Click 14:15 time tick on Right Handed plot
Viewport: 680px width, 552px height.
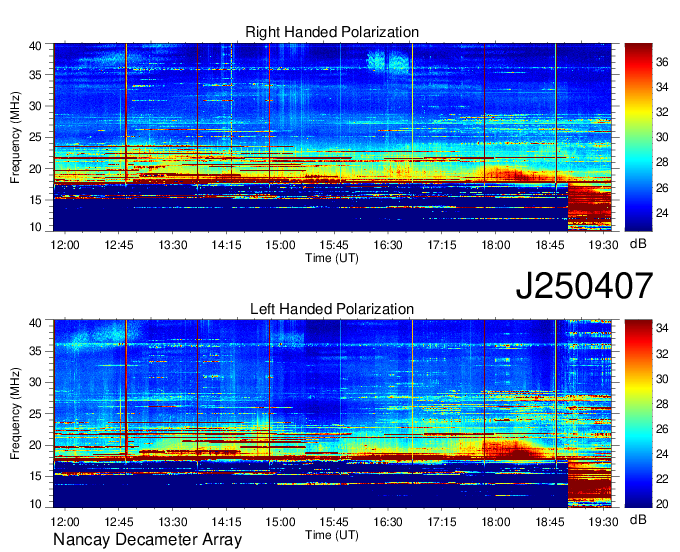pyautogui.click(x=226, y=245)
